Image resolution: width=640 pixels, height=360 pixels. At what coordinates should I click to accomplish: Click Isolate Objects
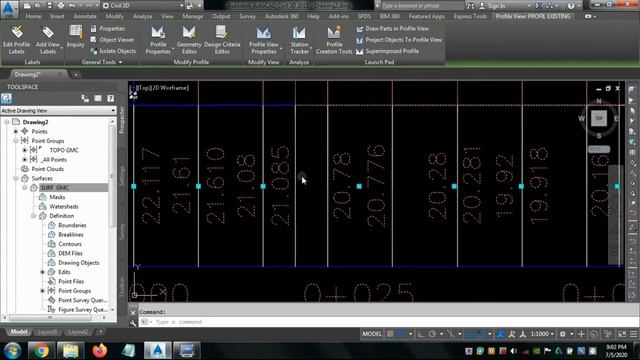click(113, 51)
